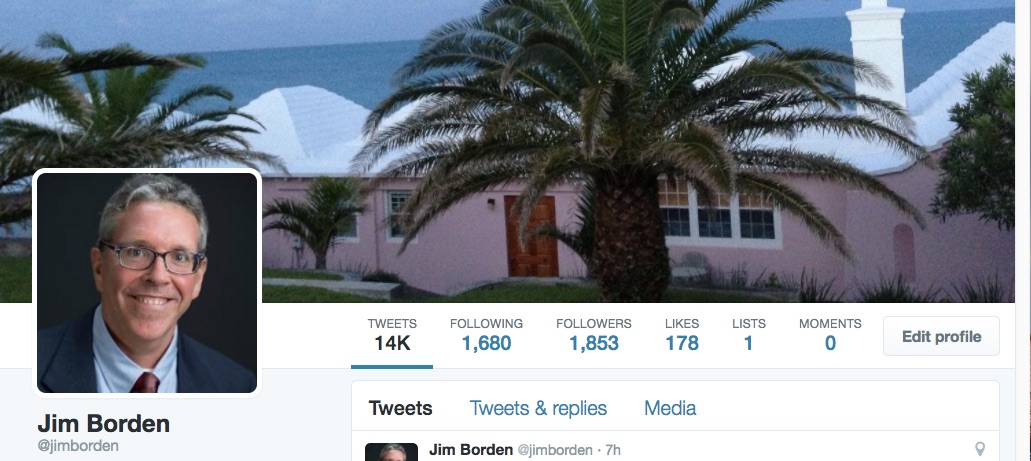The image size is (1031, 461).
Task: Switch to Tweets & replies tab
Action: pos(538,408)
